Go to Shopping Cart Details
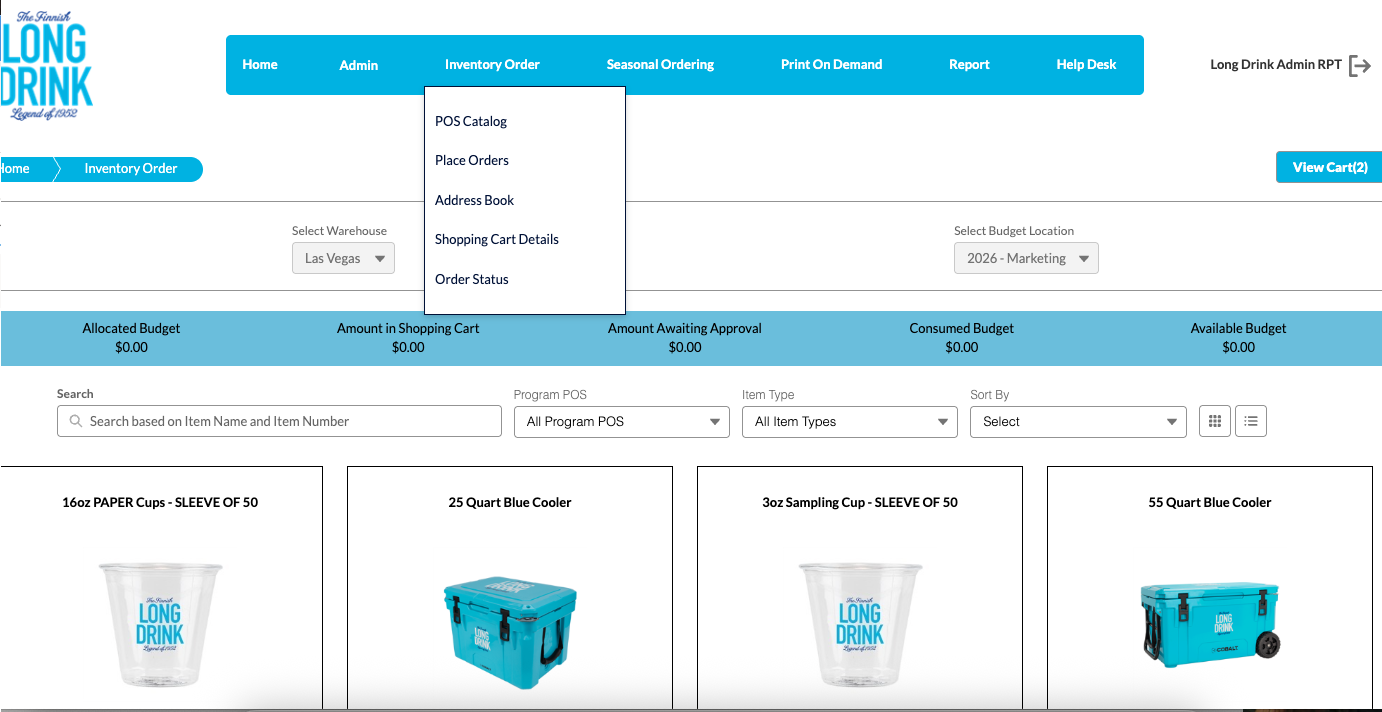Image resolution: width=1382 pixels, height=712 pixels. click(x=497, y=239)
